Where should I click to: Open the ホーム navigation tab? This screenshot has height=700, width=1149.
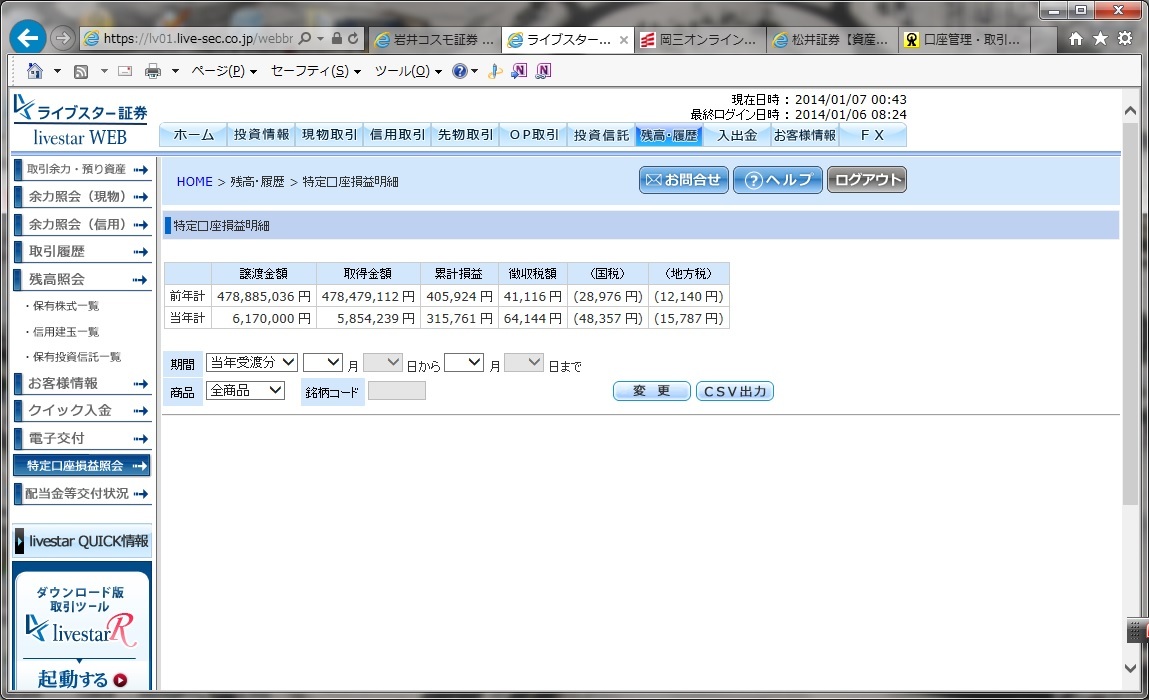[193, 135]
